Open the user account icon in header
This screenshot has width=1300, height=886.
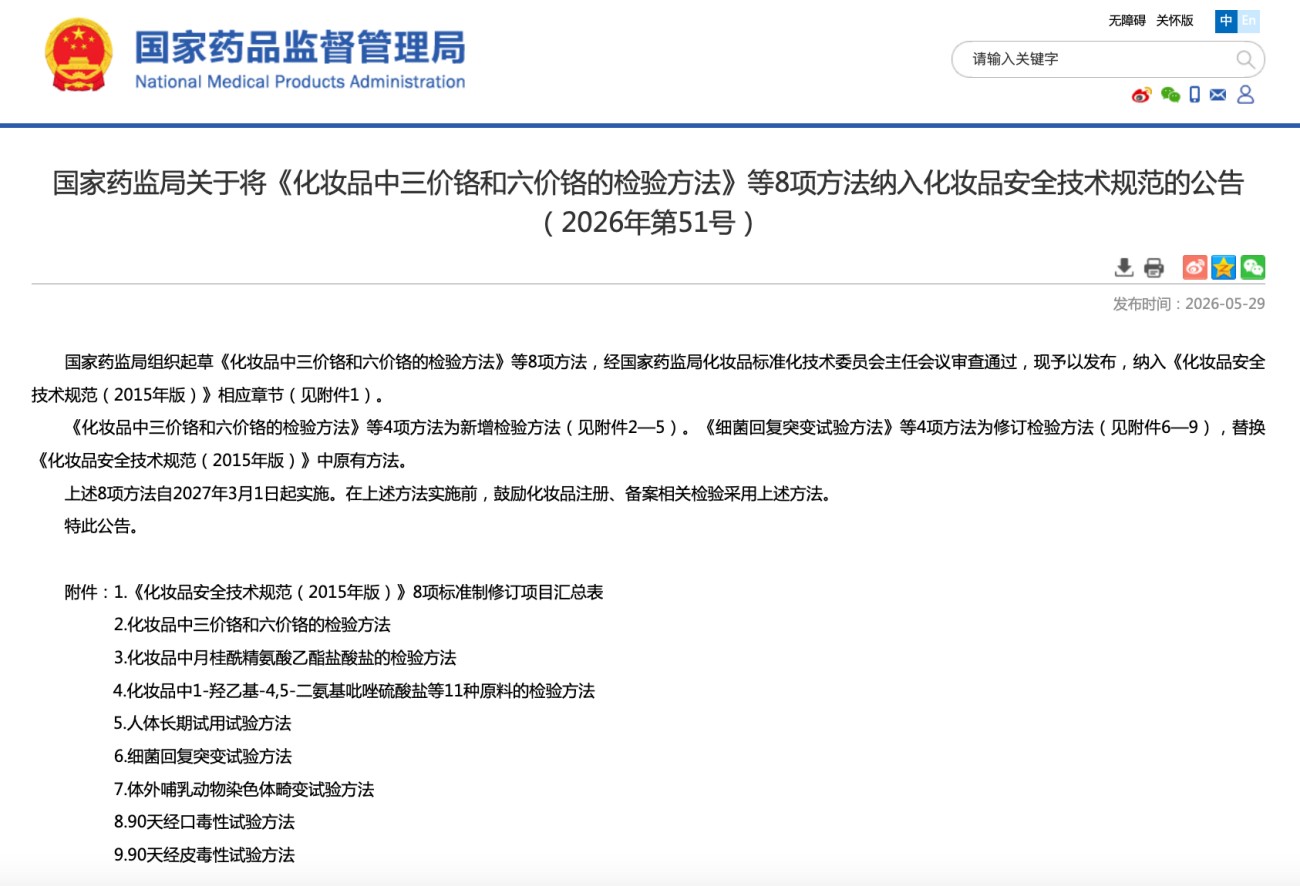click(1246, 95)
